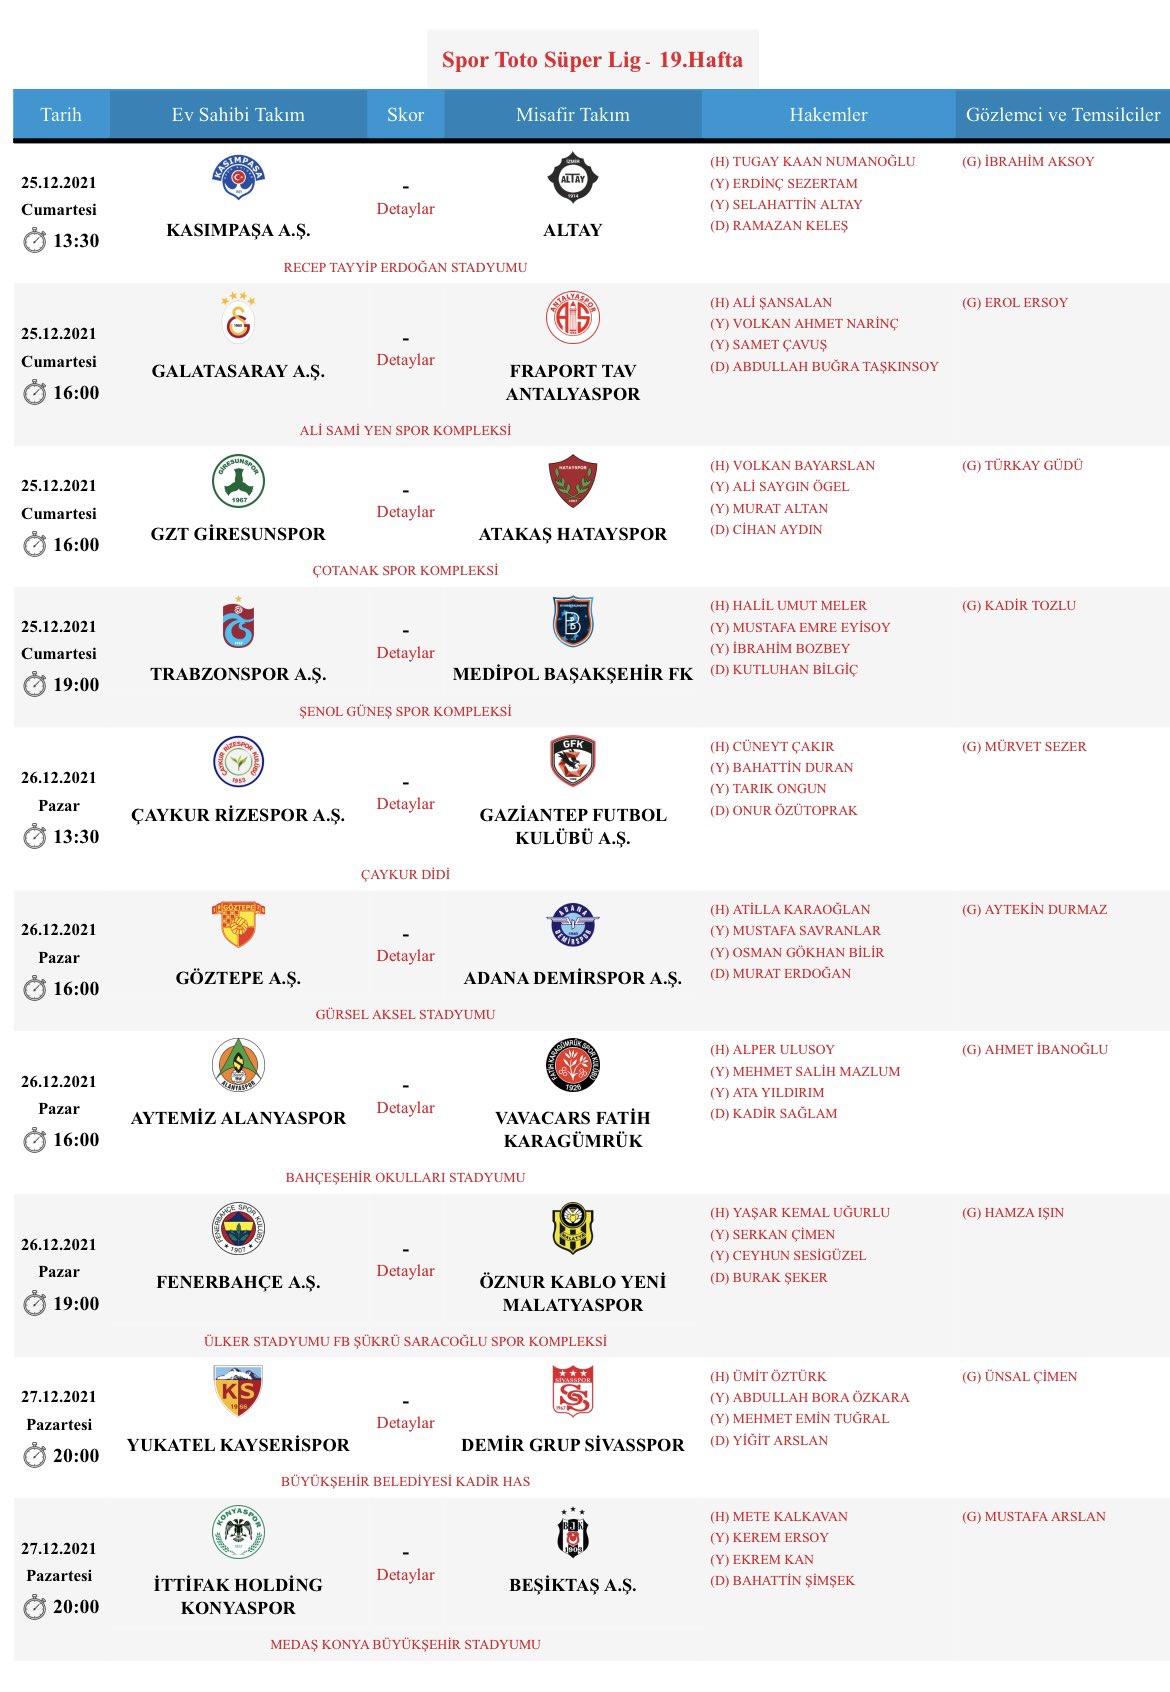Click the Konyaspor club logo
Viewport: 1170px width, 1692px height.
[238, 1532]
